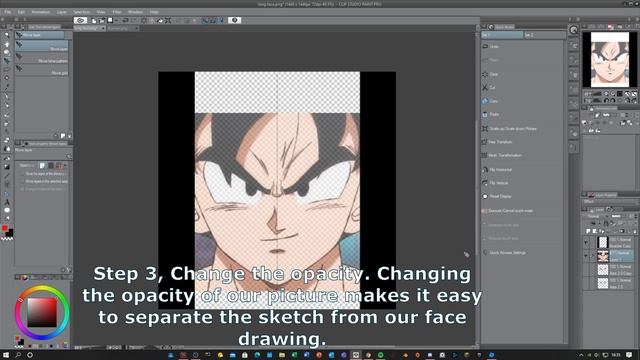Viewport: 640px width, 360px height.
Task: Switch to Set 2 tab in Quick Access
Action: [544, 35]
